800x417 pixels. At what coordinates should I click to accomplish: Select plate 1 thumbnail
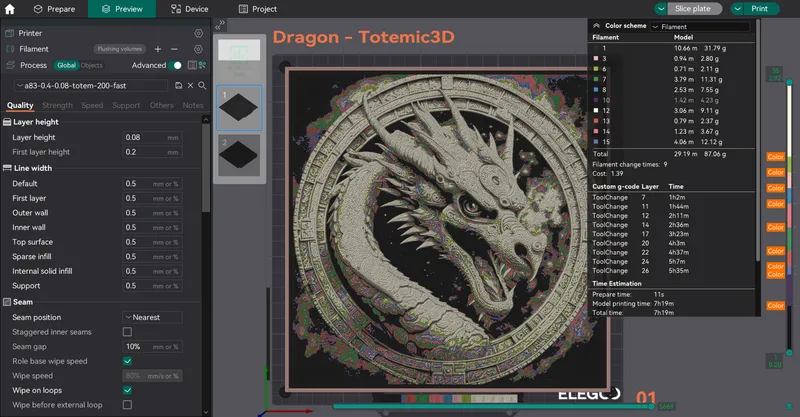[239, 108]
